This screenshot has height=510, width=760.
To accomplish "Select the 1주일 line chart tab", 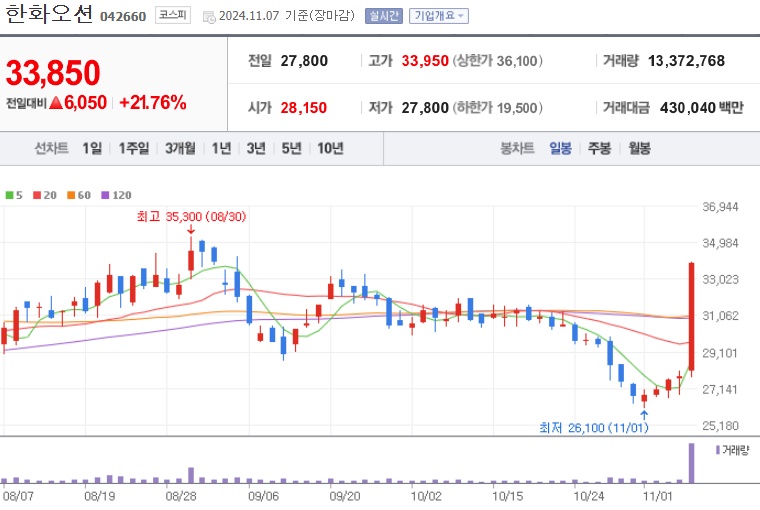I will [x=134, y=148].
